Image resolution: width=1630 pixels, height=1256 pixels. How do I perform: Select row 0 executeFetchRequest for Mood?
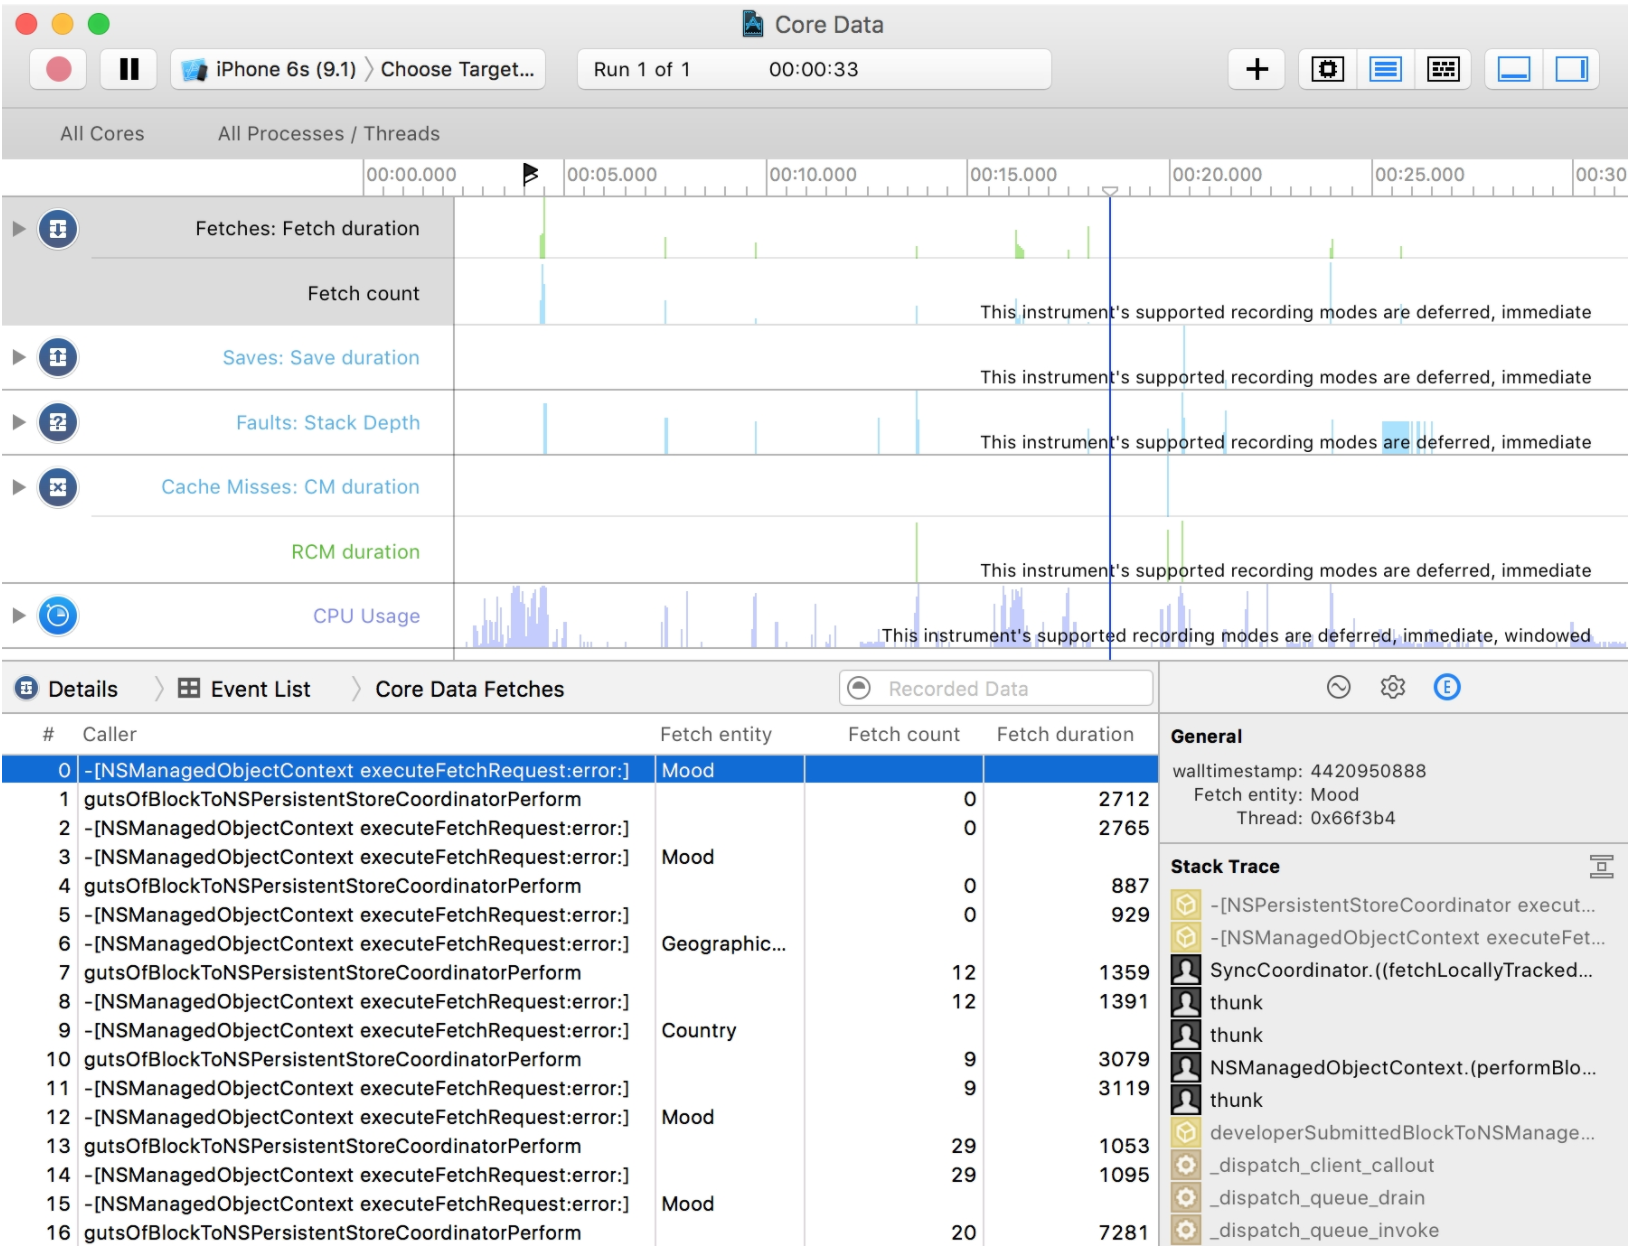580,770
